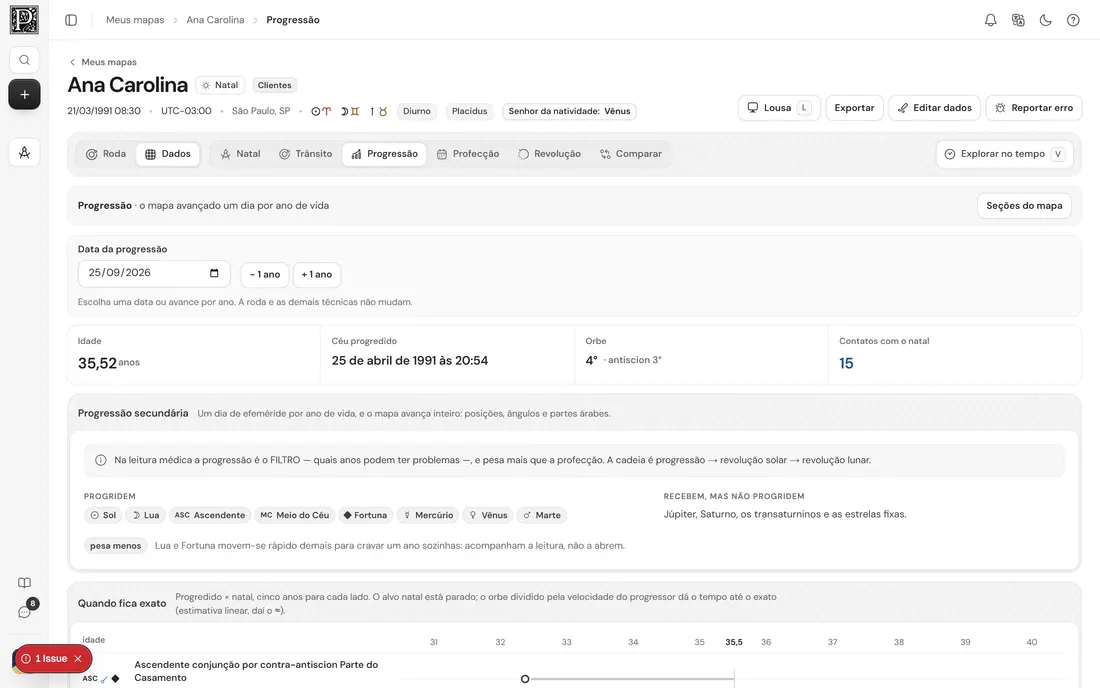Click the Lua chip under Progridem

pyautogui.click(x=145, y=515)
